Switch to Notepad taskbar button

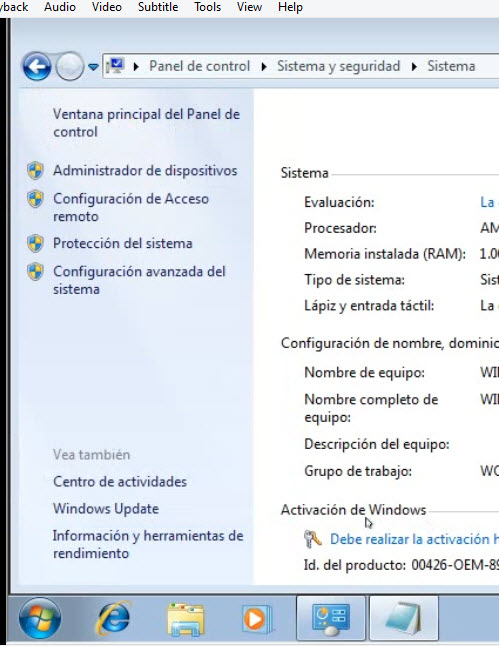(x=404, y=618)
